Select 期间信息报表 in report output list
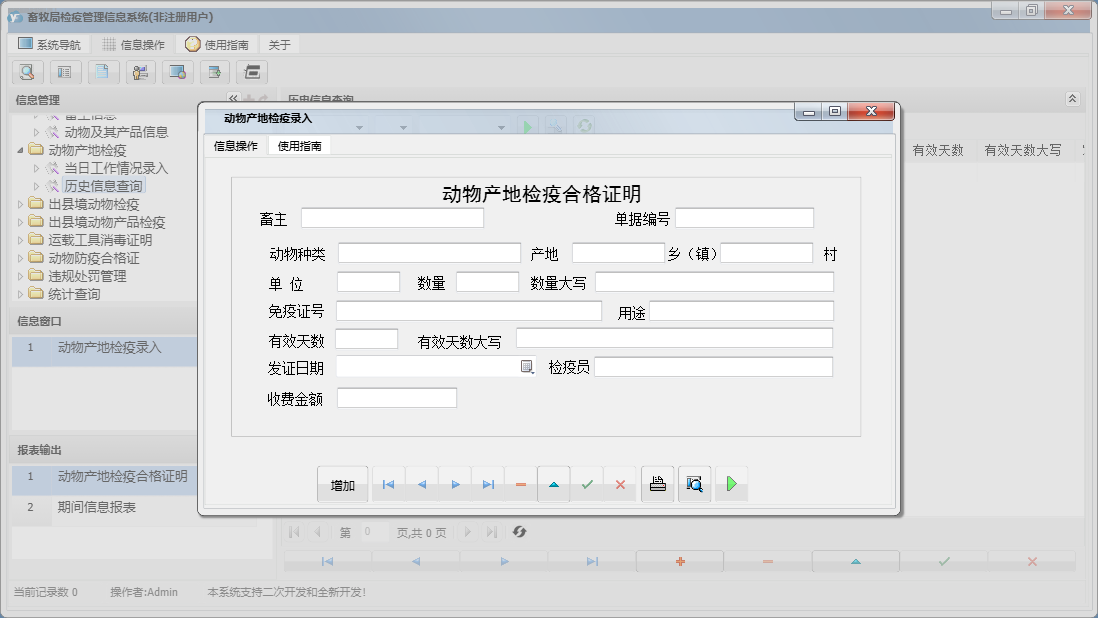The width and height of the screenshot is (1098, 618). (x=97, y=507)
